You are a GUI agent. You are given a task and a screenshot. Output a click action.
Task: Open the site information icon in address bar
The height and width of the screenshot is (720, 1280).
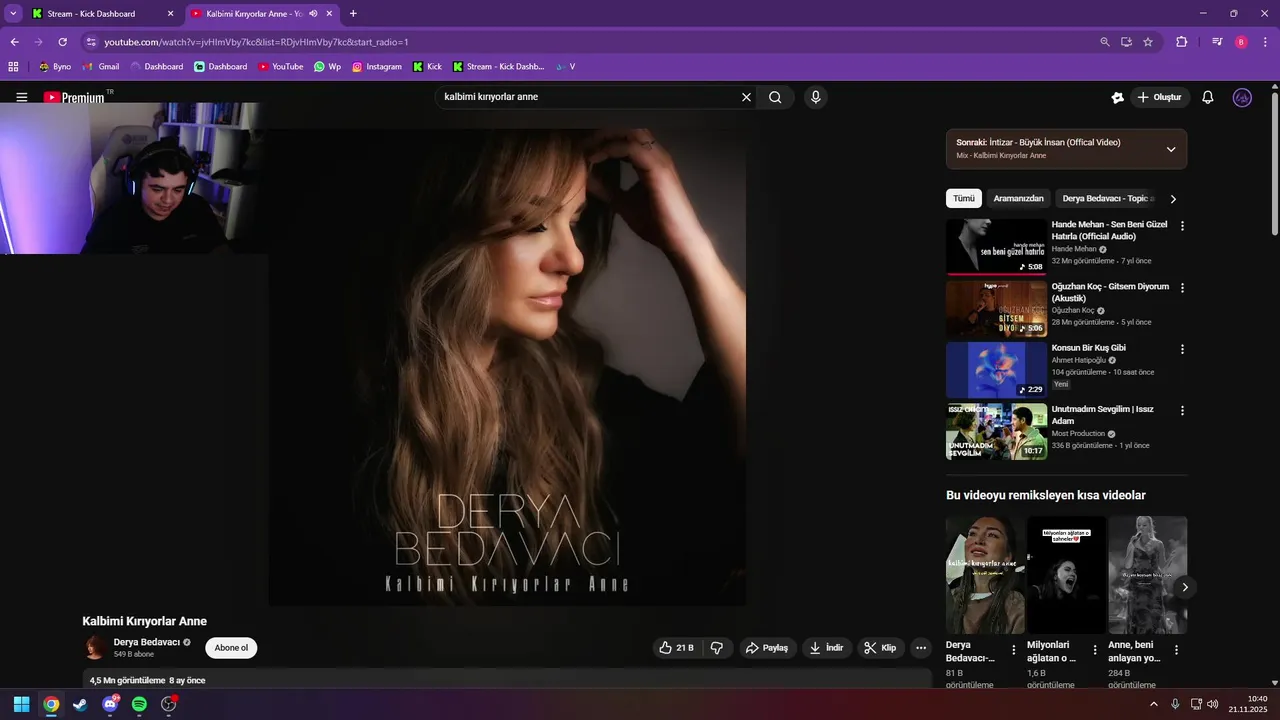click(x=91, y=42)
